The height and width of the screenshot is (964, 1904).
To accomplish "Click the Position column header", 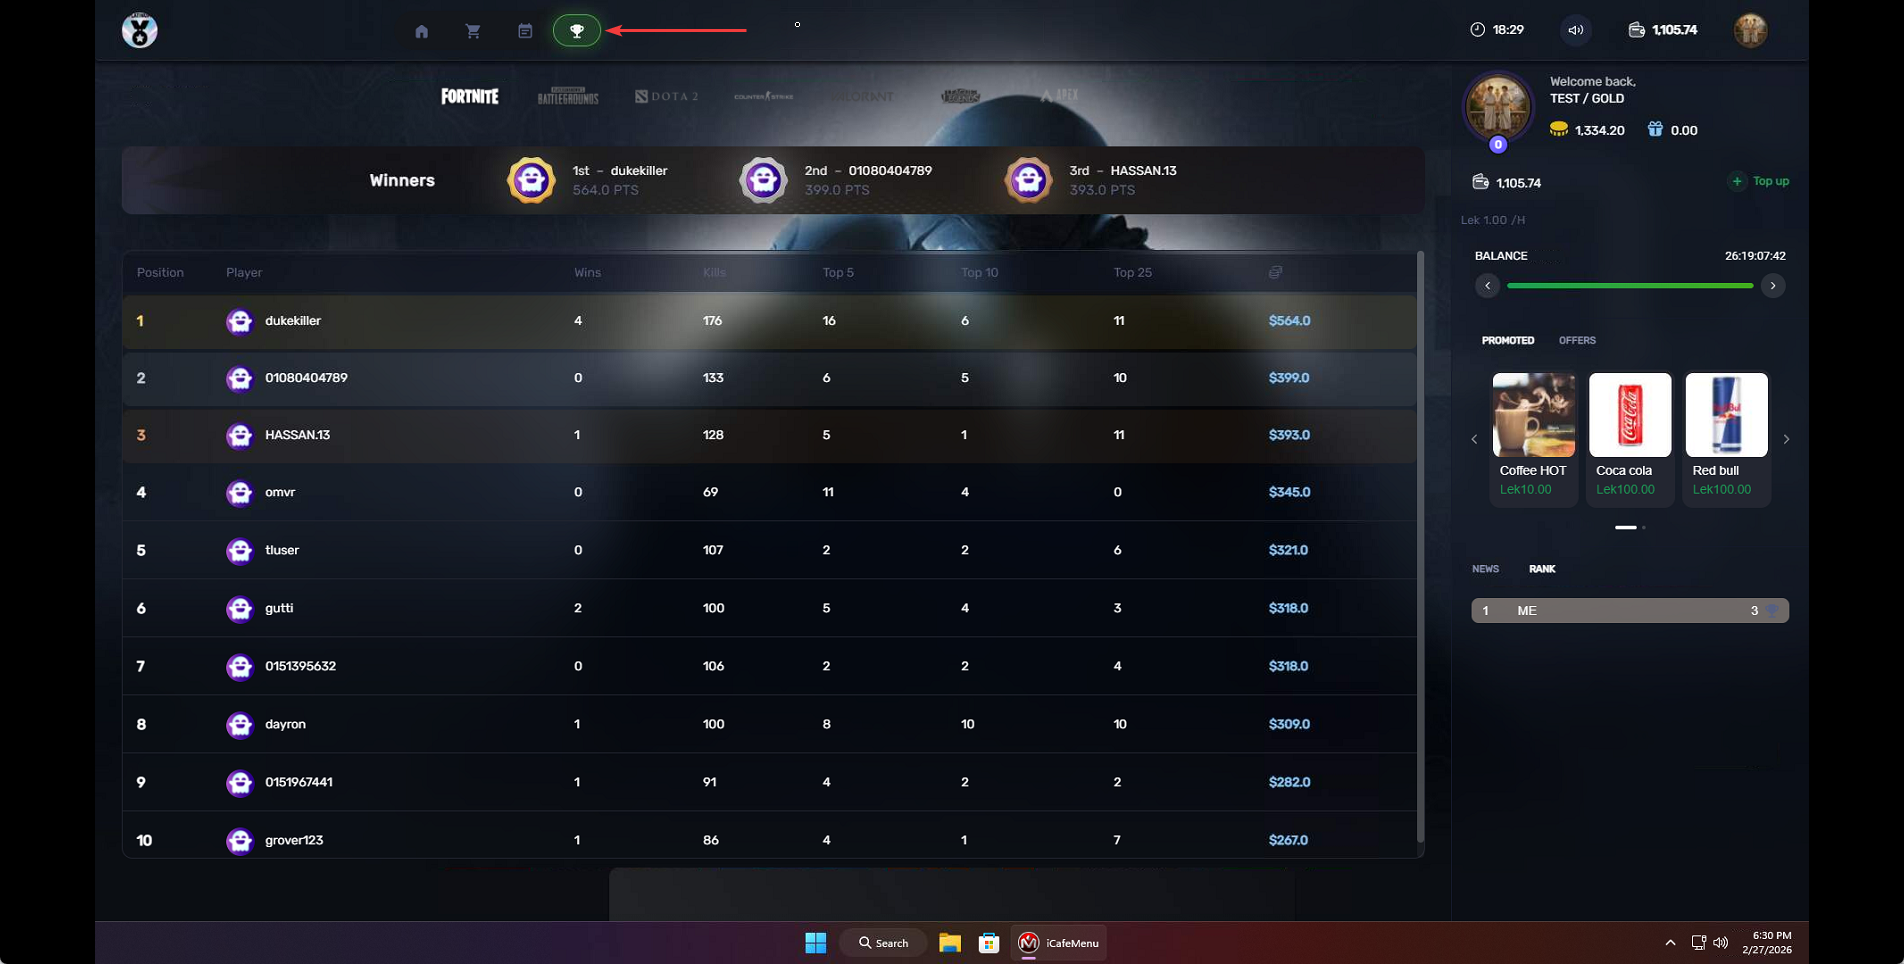I will coord(160,272).
